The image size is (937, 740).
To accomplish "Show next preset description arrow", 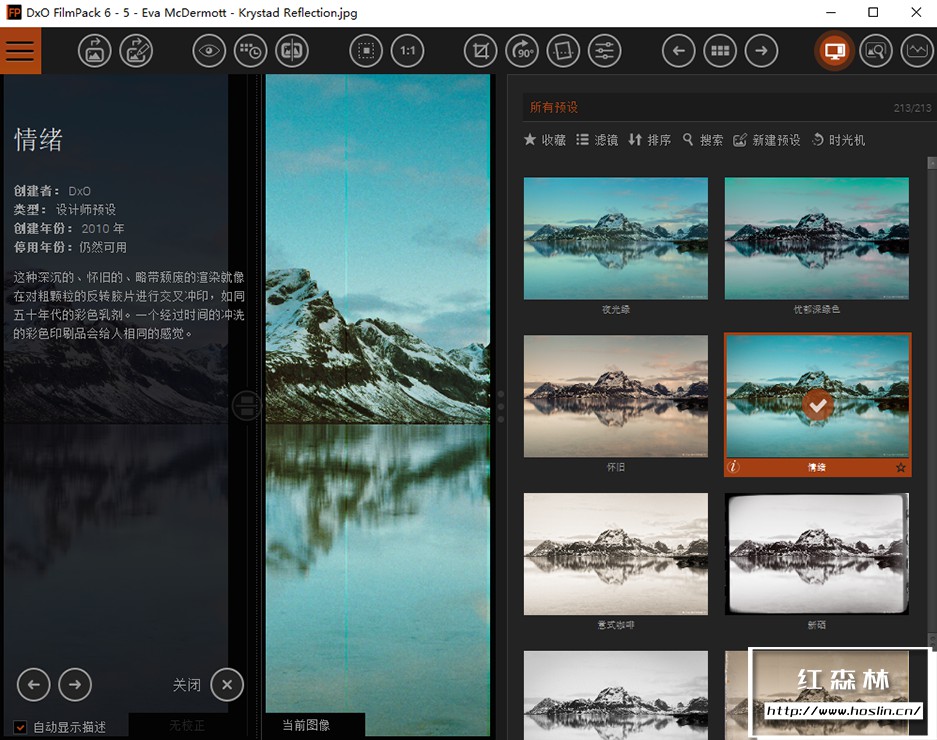I will point(75,684).
